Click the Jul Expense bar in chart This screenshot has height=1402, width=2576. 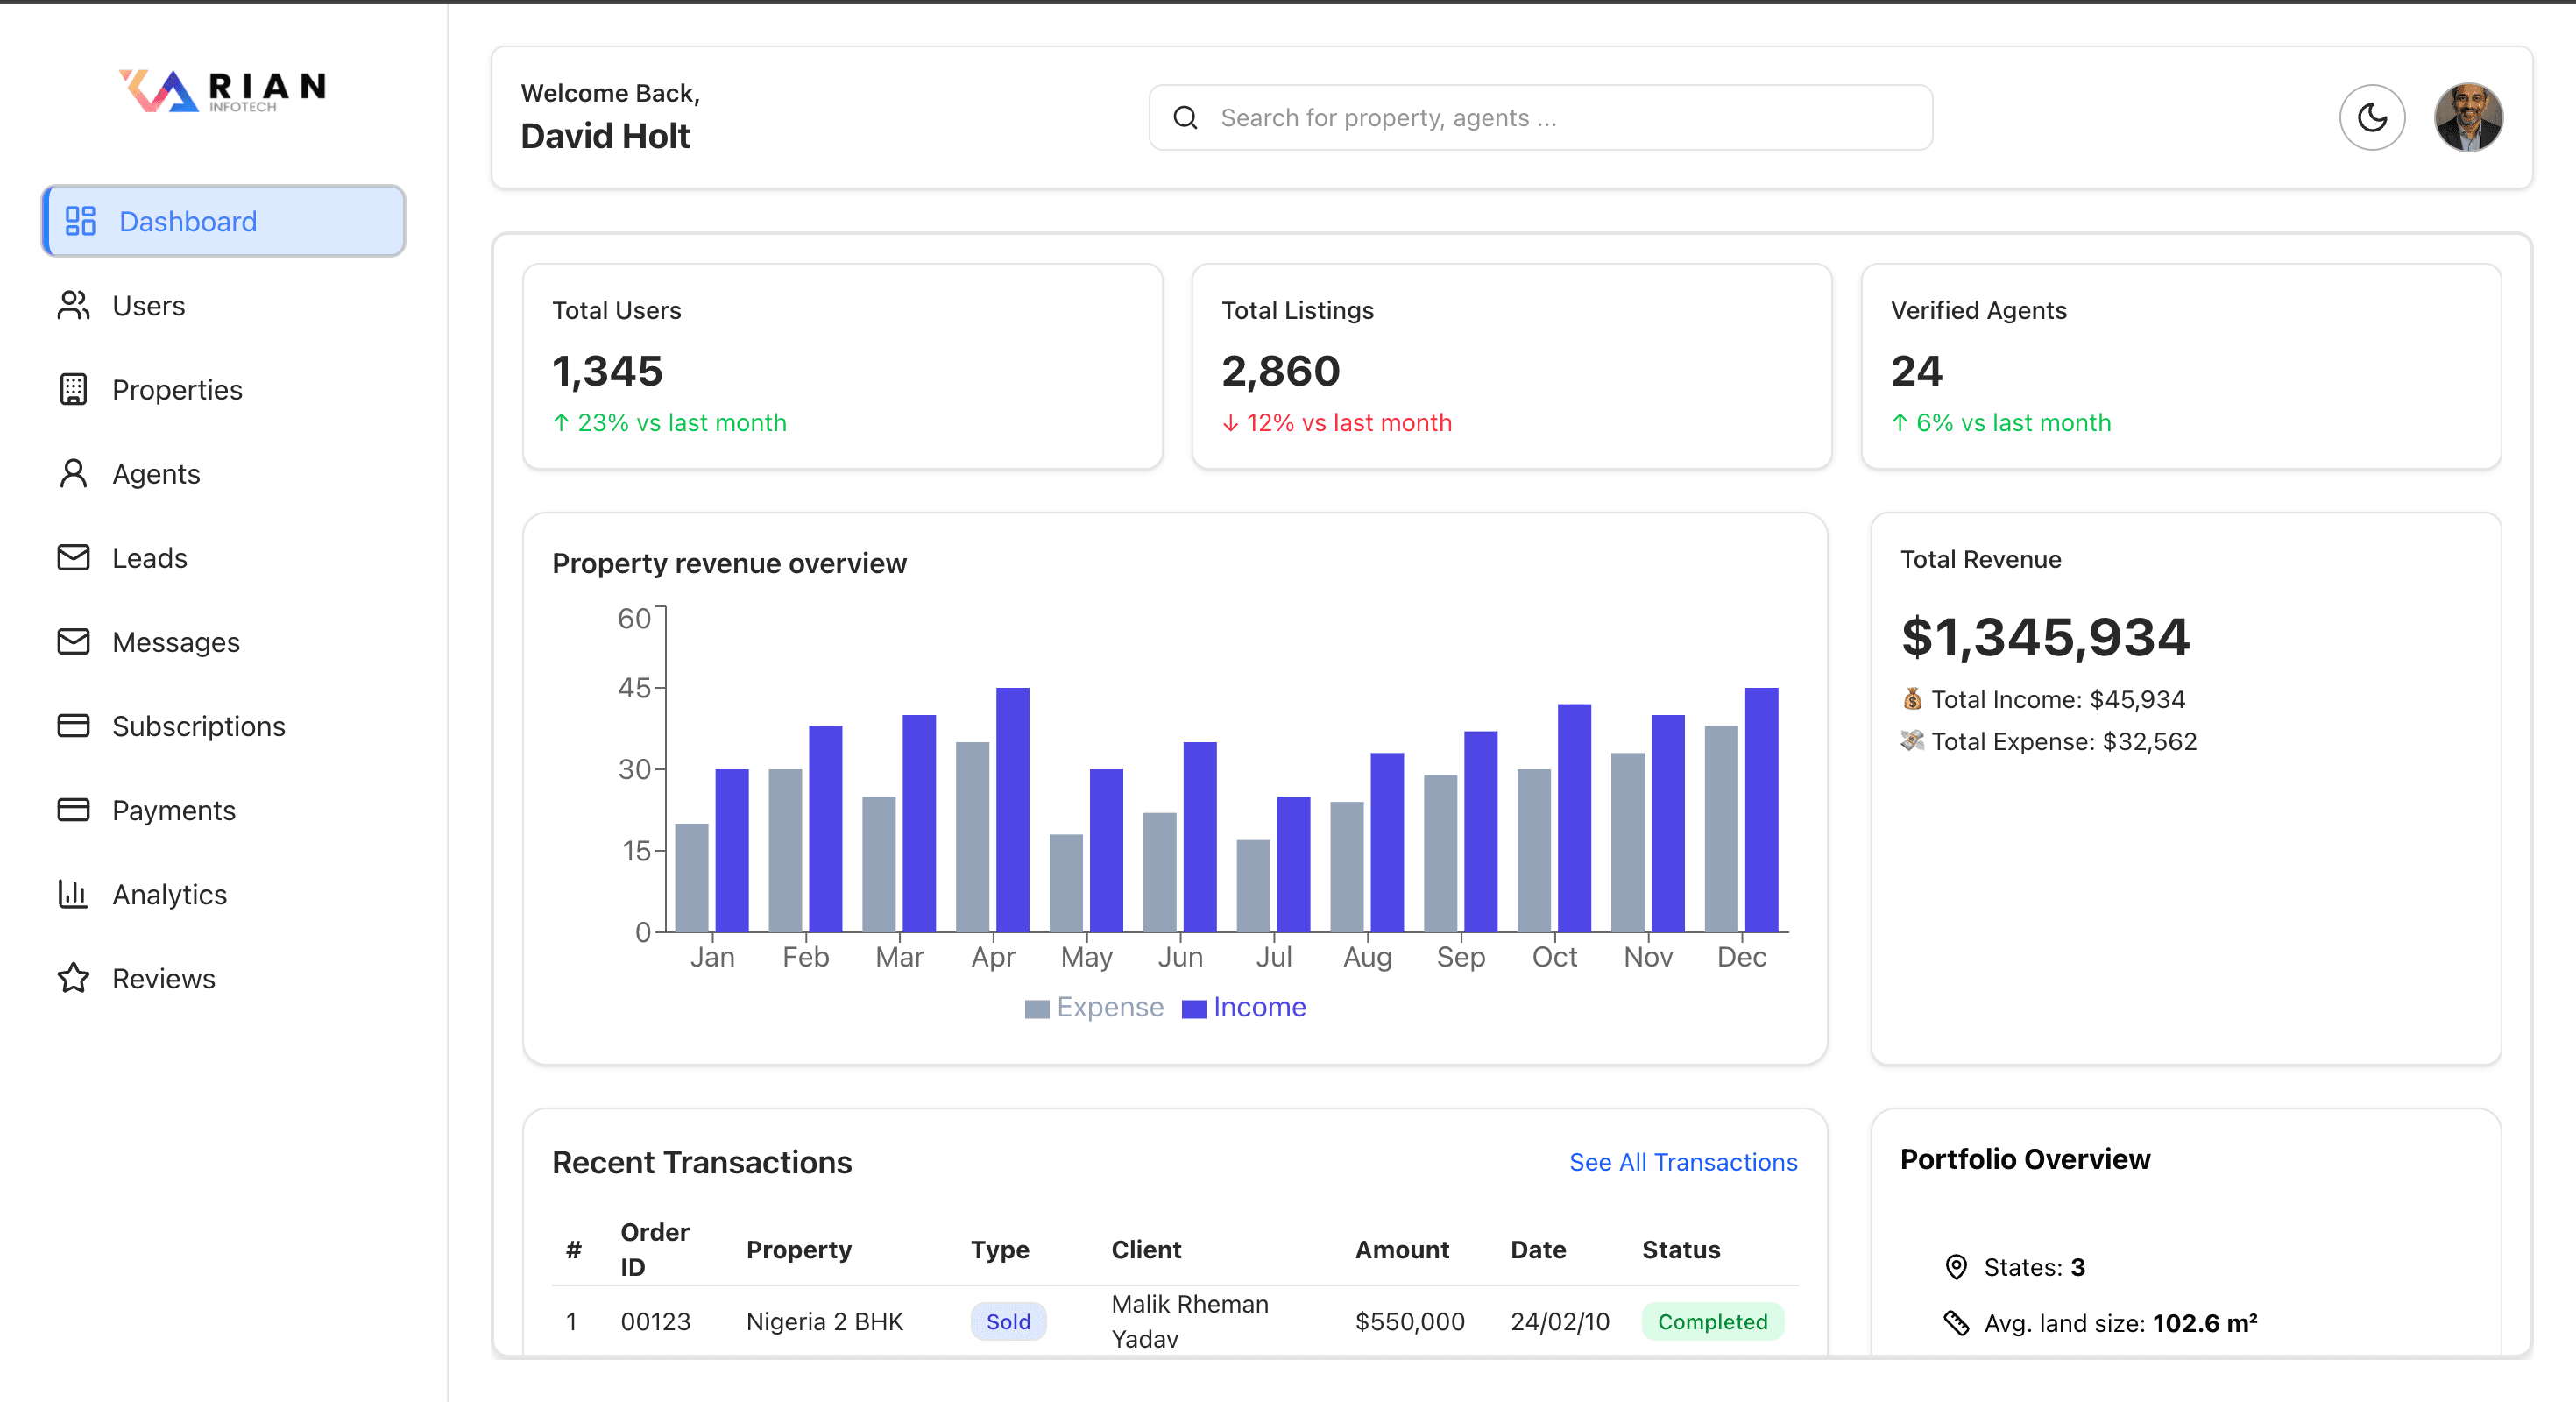pos(1253,886)
